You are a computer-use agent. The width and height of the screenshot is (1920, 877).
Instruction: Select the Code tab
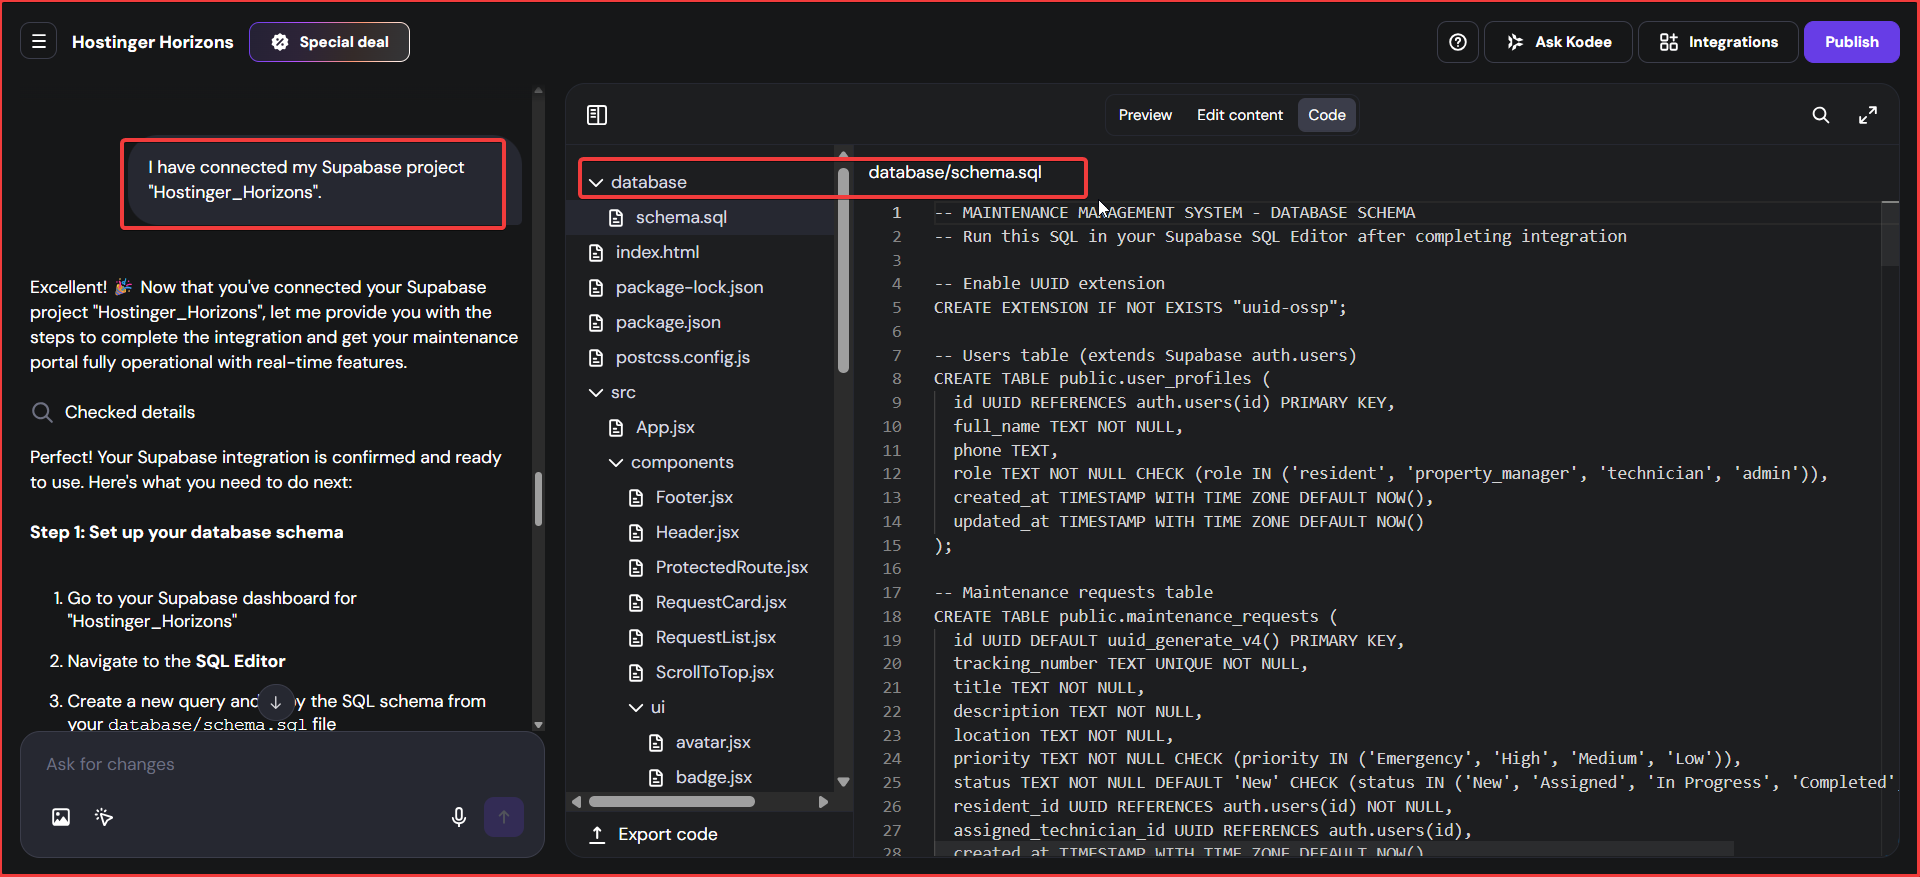coord(1327,115)
